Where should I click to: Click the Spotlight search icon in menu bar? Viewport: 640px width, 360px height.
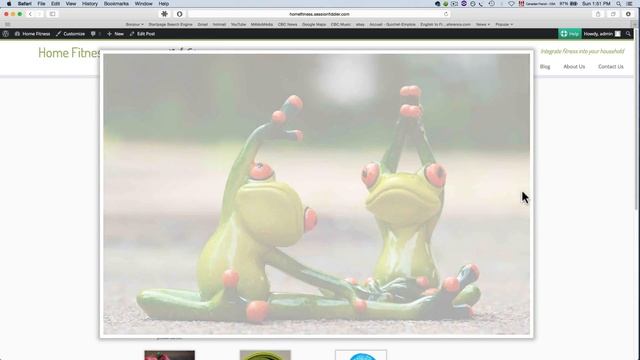[619, 4]
